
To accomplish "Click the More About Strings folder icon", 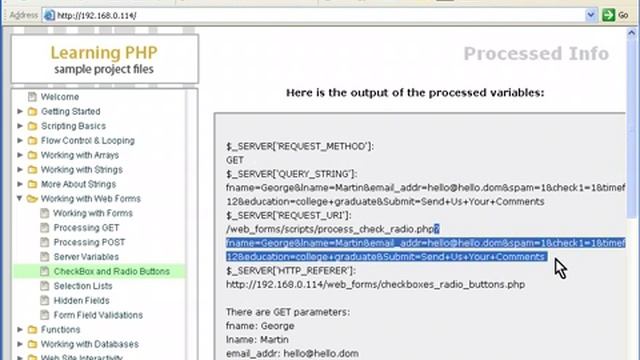I will [x=32, y=184].
